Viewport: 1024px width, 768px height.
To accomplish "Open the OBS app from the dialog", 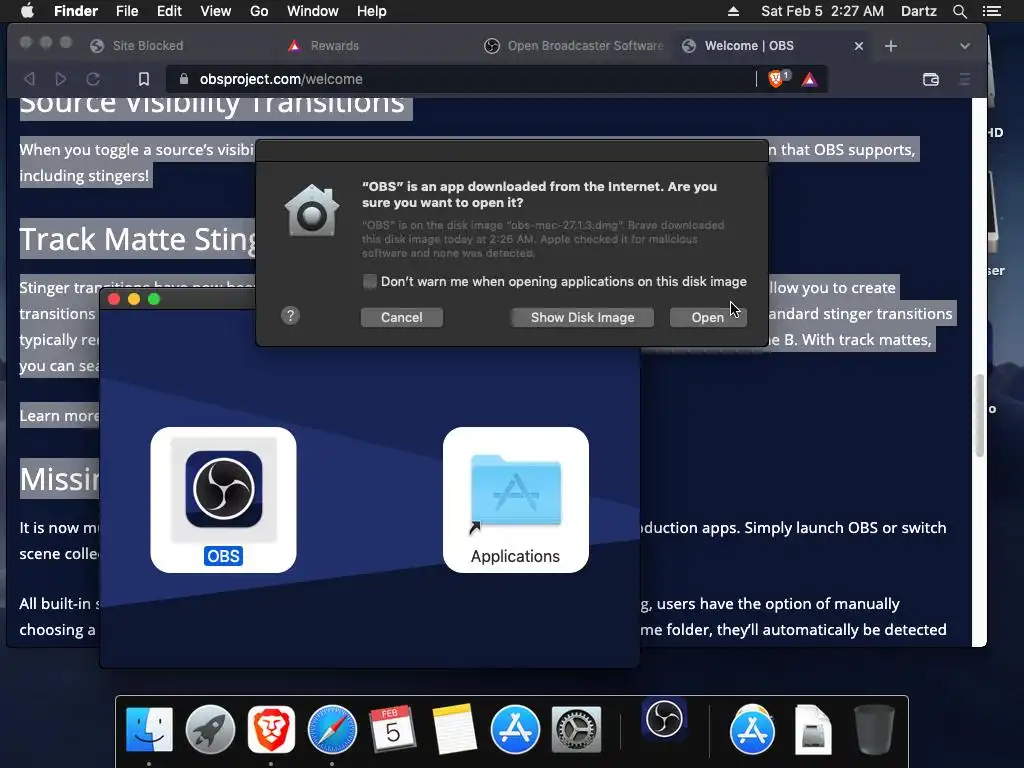I will [x=708, y=317].
